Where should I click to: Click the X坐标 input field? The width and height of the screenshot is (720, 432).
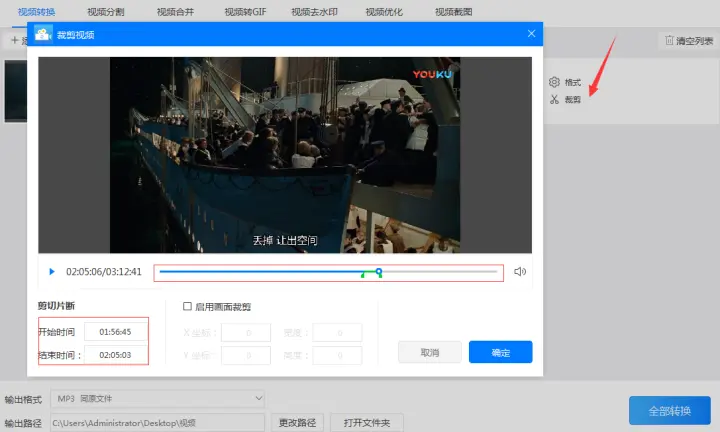246,333
